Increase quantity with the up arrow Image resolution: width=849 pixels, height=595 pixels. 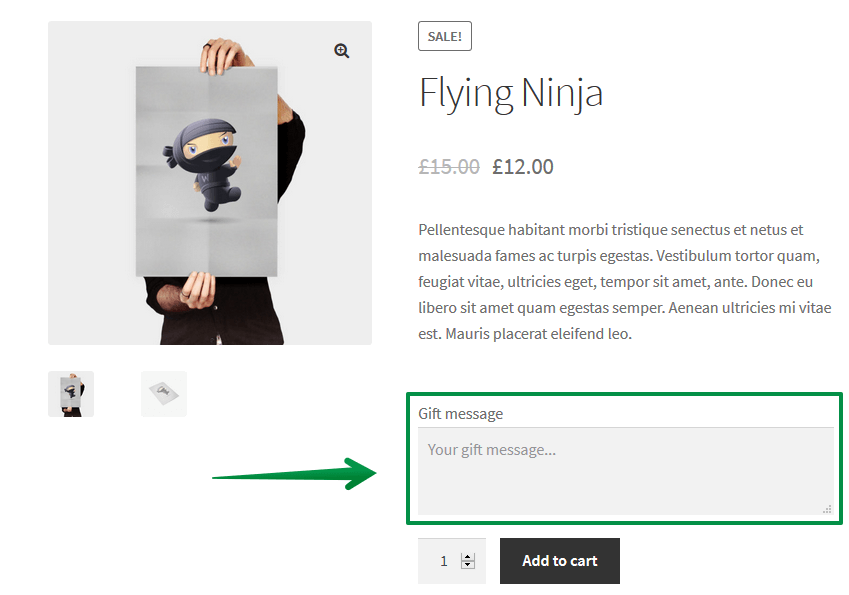[467, 556]
